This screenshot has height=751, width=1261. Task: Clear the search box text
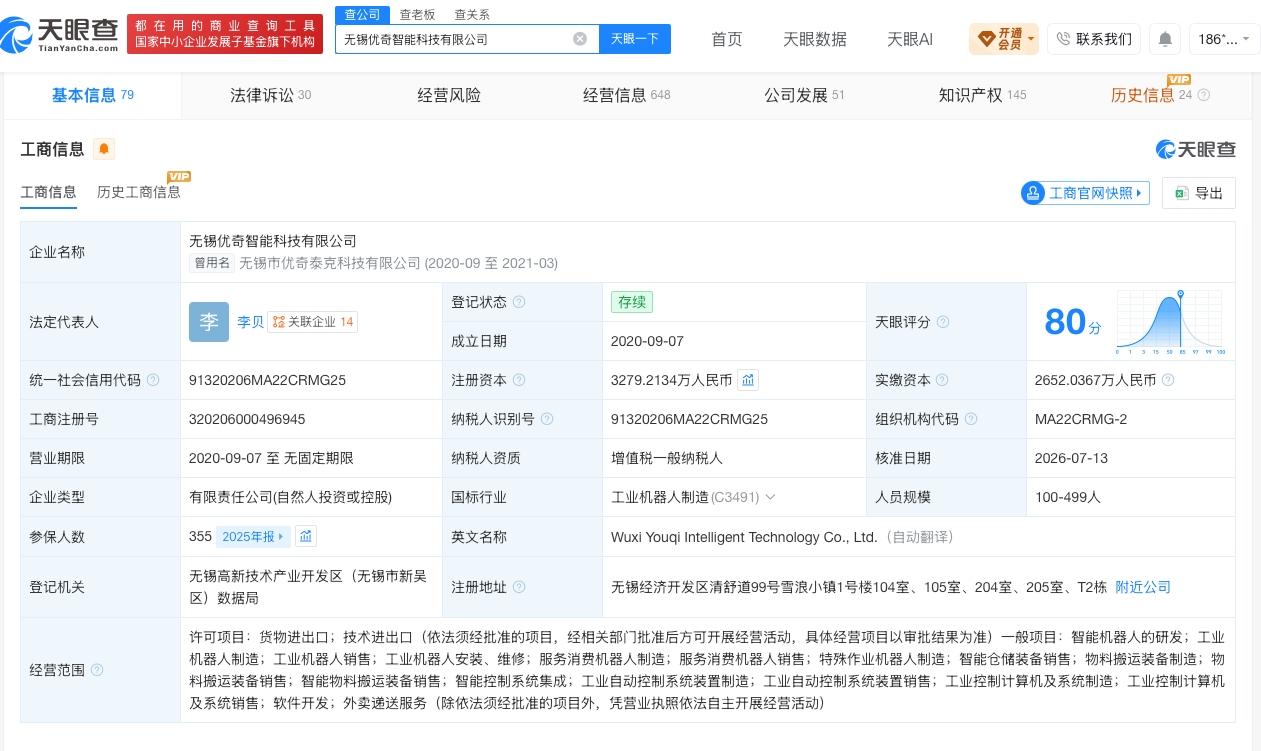coord(580,39)
